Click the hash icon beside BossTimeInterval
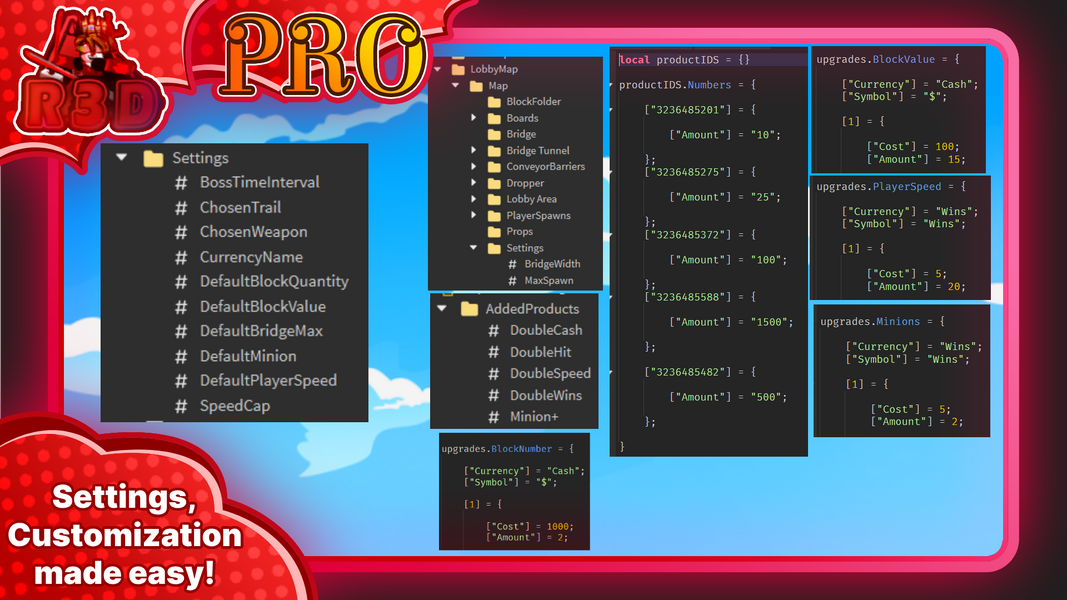 pyautogui.click(x=181, y=182)
